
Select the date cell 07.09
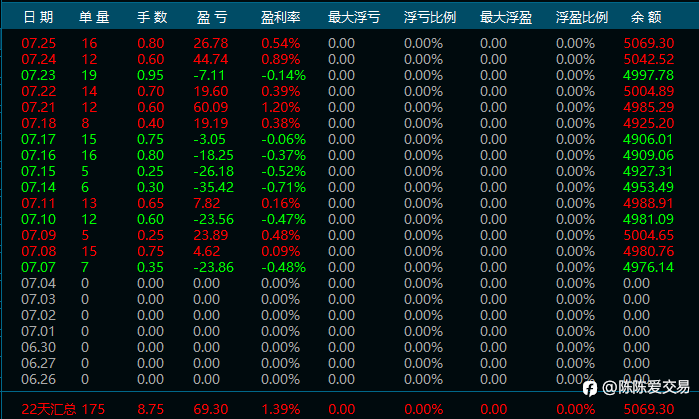[x=39, y=235]
